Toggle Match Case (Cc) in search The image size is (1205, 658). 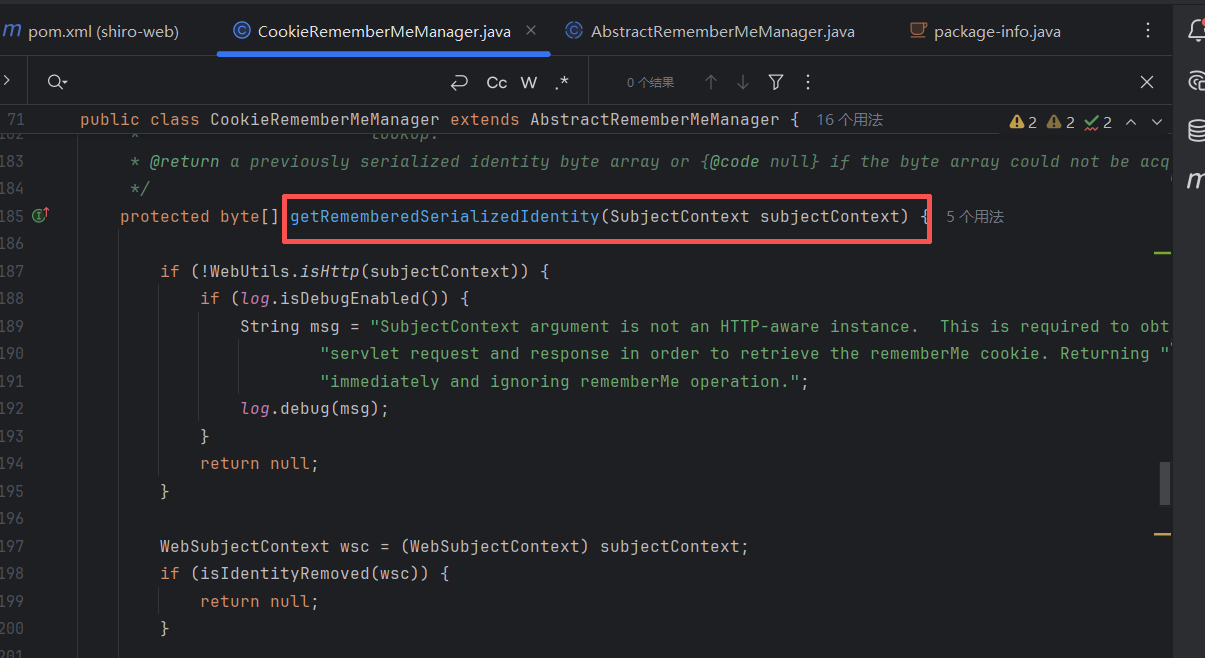click(x=497, y=82)
